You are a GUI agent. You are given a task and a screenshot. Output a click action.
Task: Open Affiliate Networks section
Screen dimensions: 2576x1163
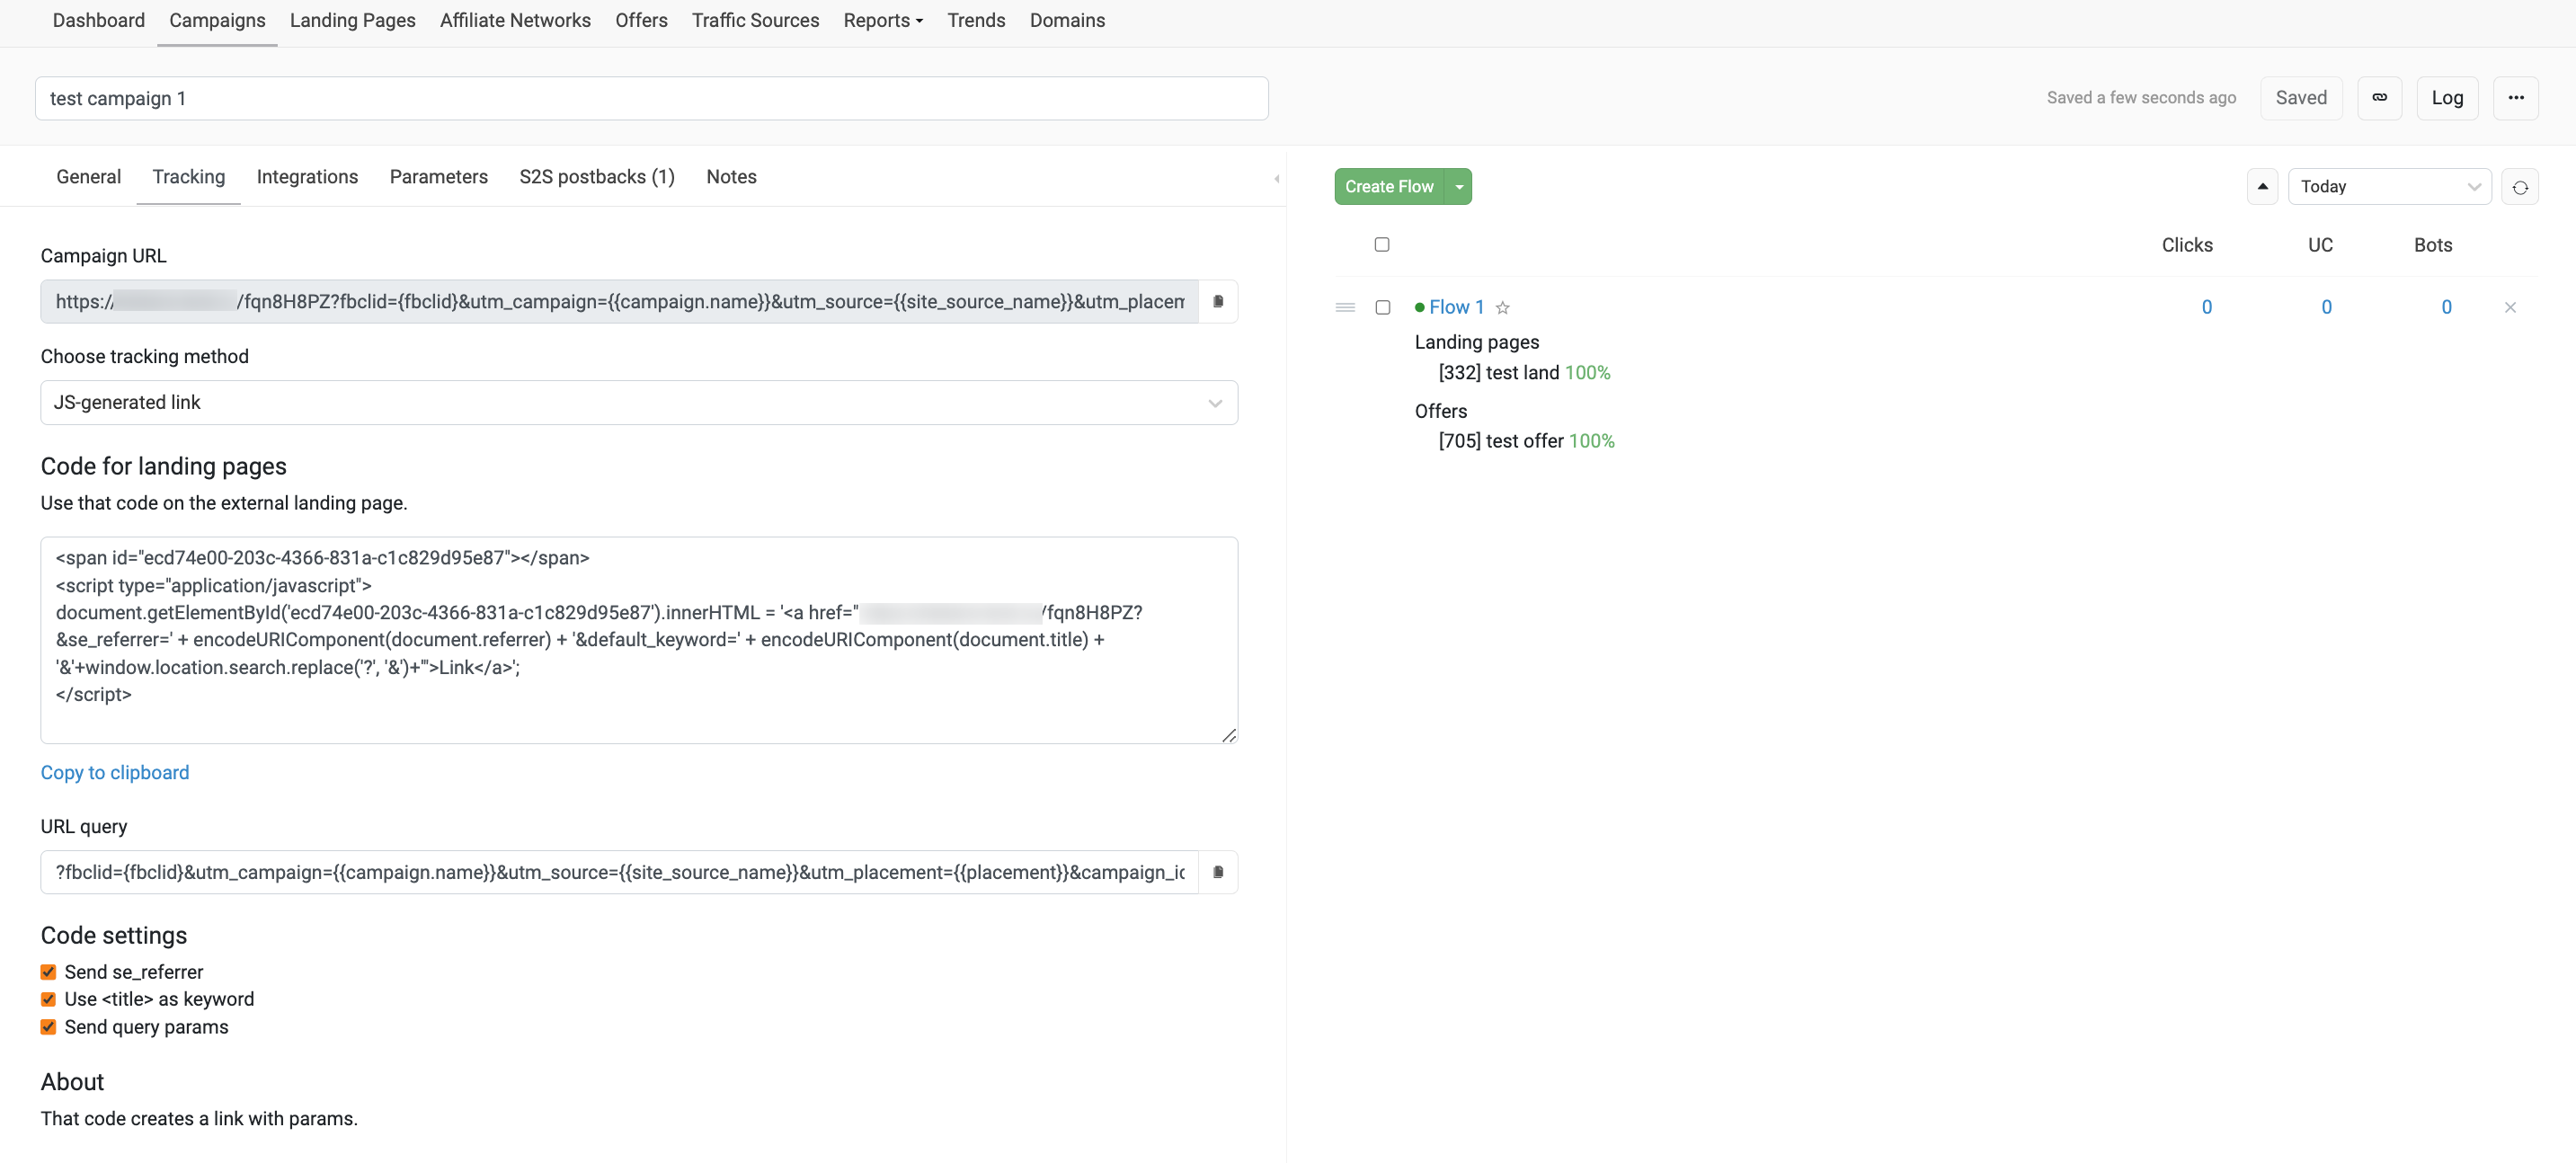[515, 20]
